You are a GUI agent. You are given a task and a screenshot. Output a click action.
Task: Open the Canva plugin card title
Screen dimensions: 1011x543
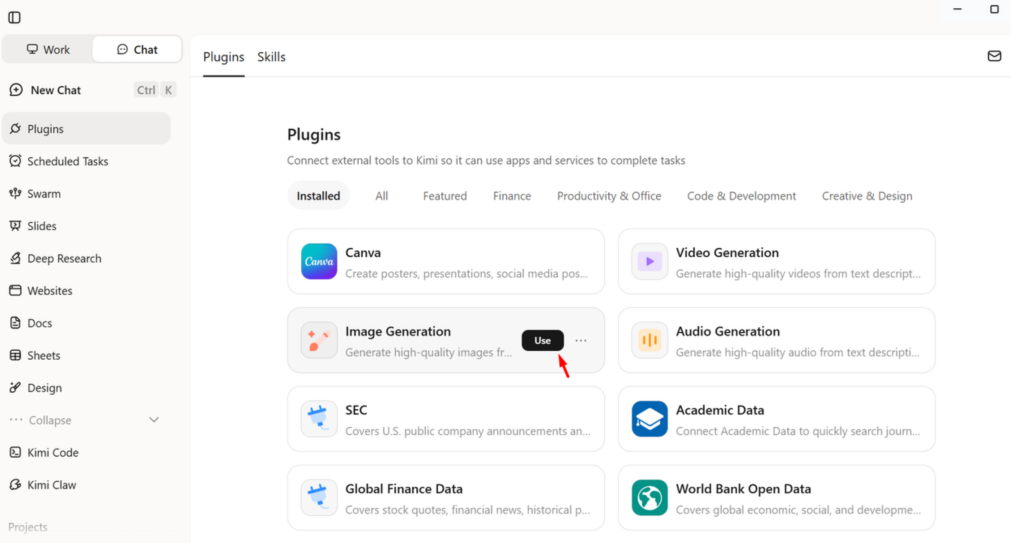pyautogui.click(x=363, y=253)
